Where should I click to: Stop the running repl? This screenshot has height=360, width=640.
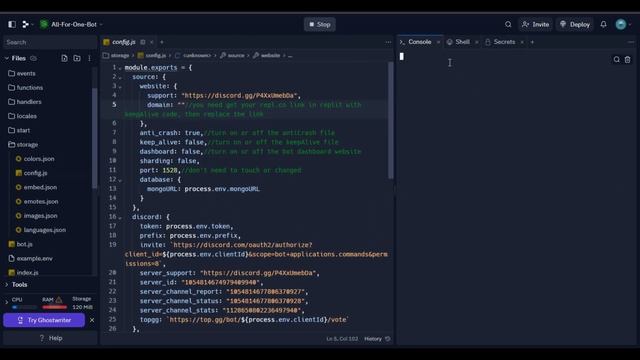click(x=320, y=24)
